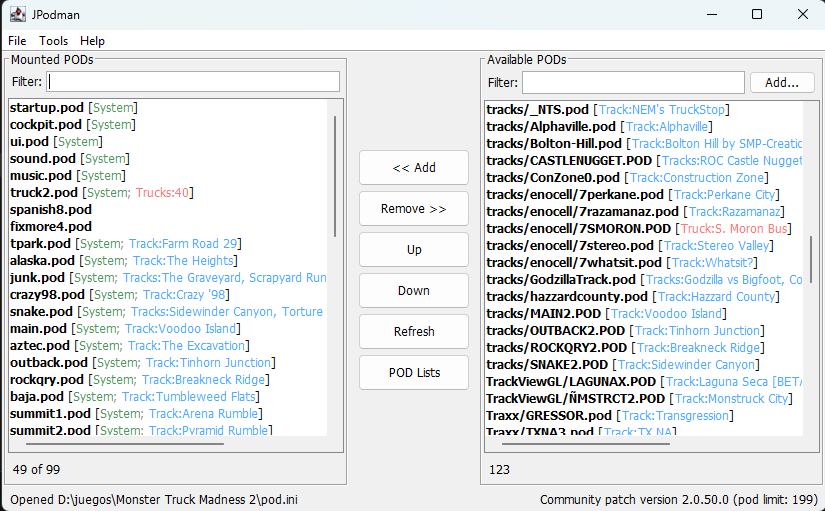The image size is (825, 511).
Task: Select tracks/SNAKE2.POD entry
Action: click(x=644, y=365)
